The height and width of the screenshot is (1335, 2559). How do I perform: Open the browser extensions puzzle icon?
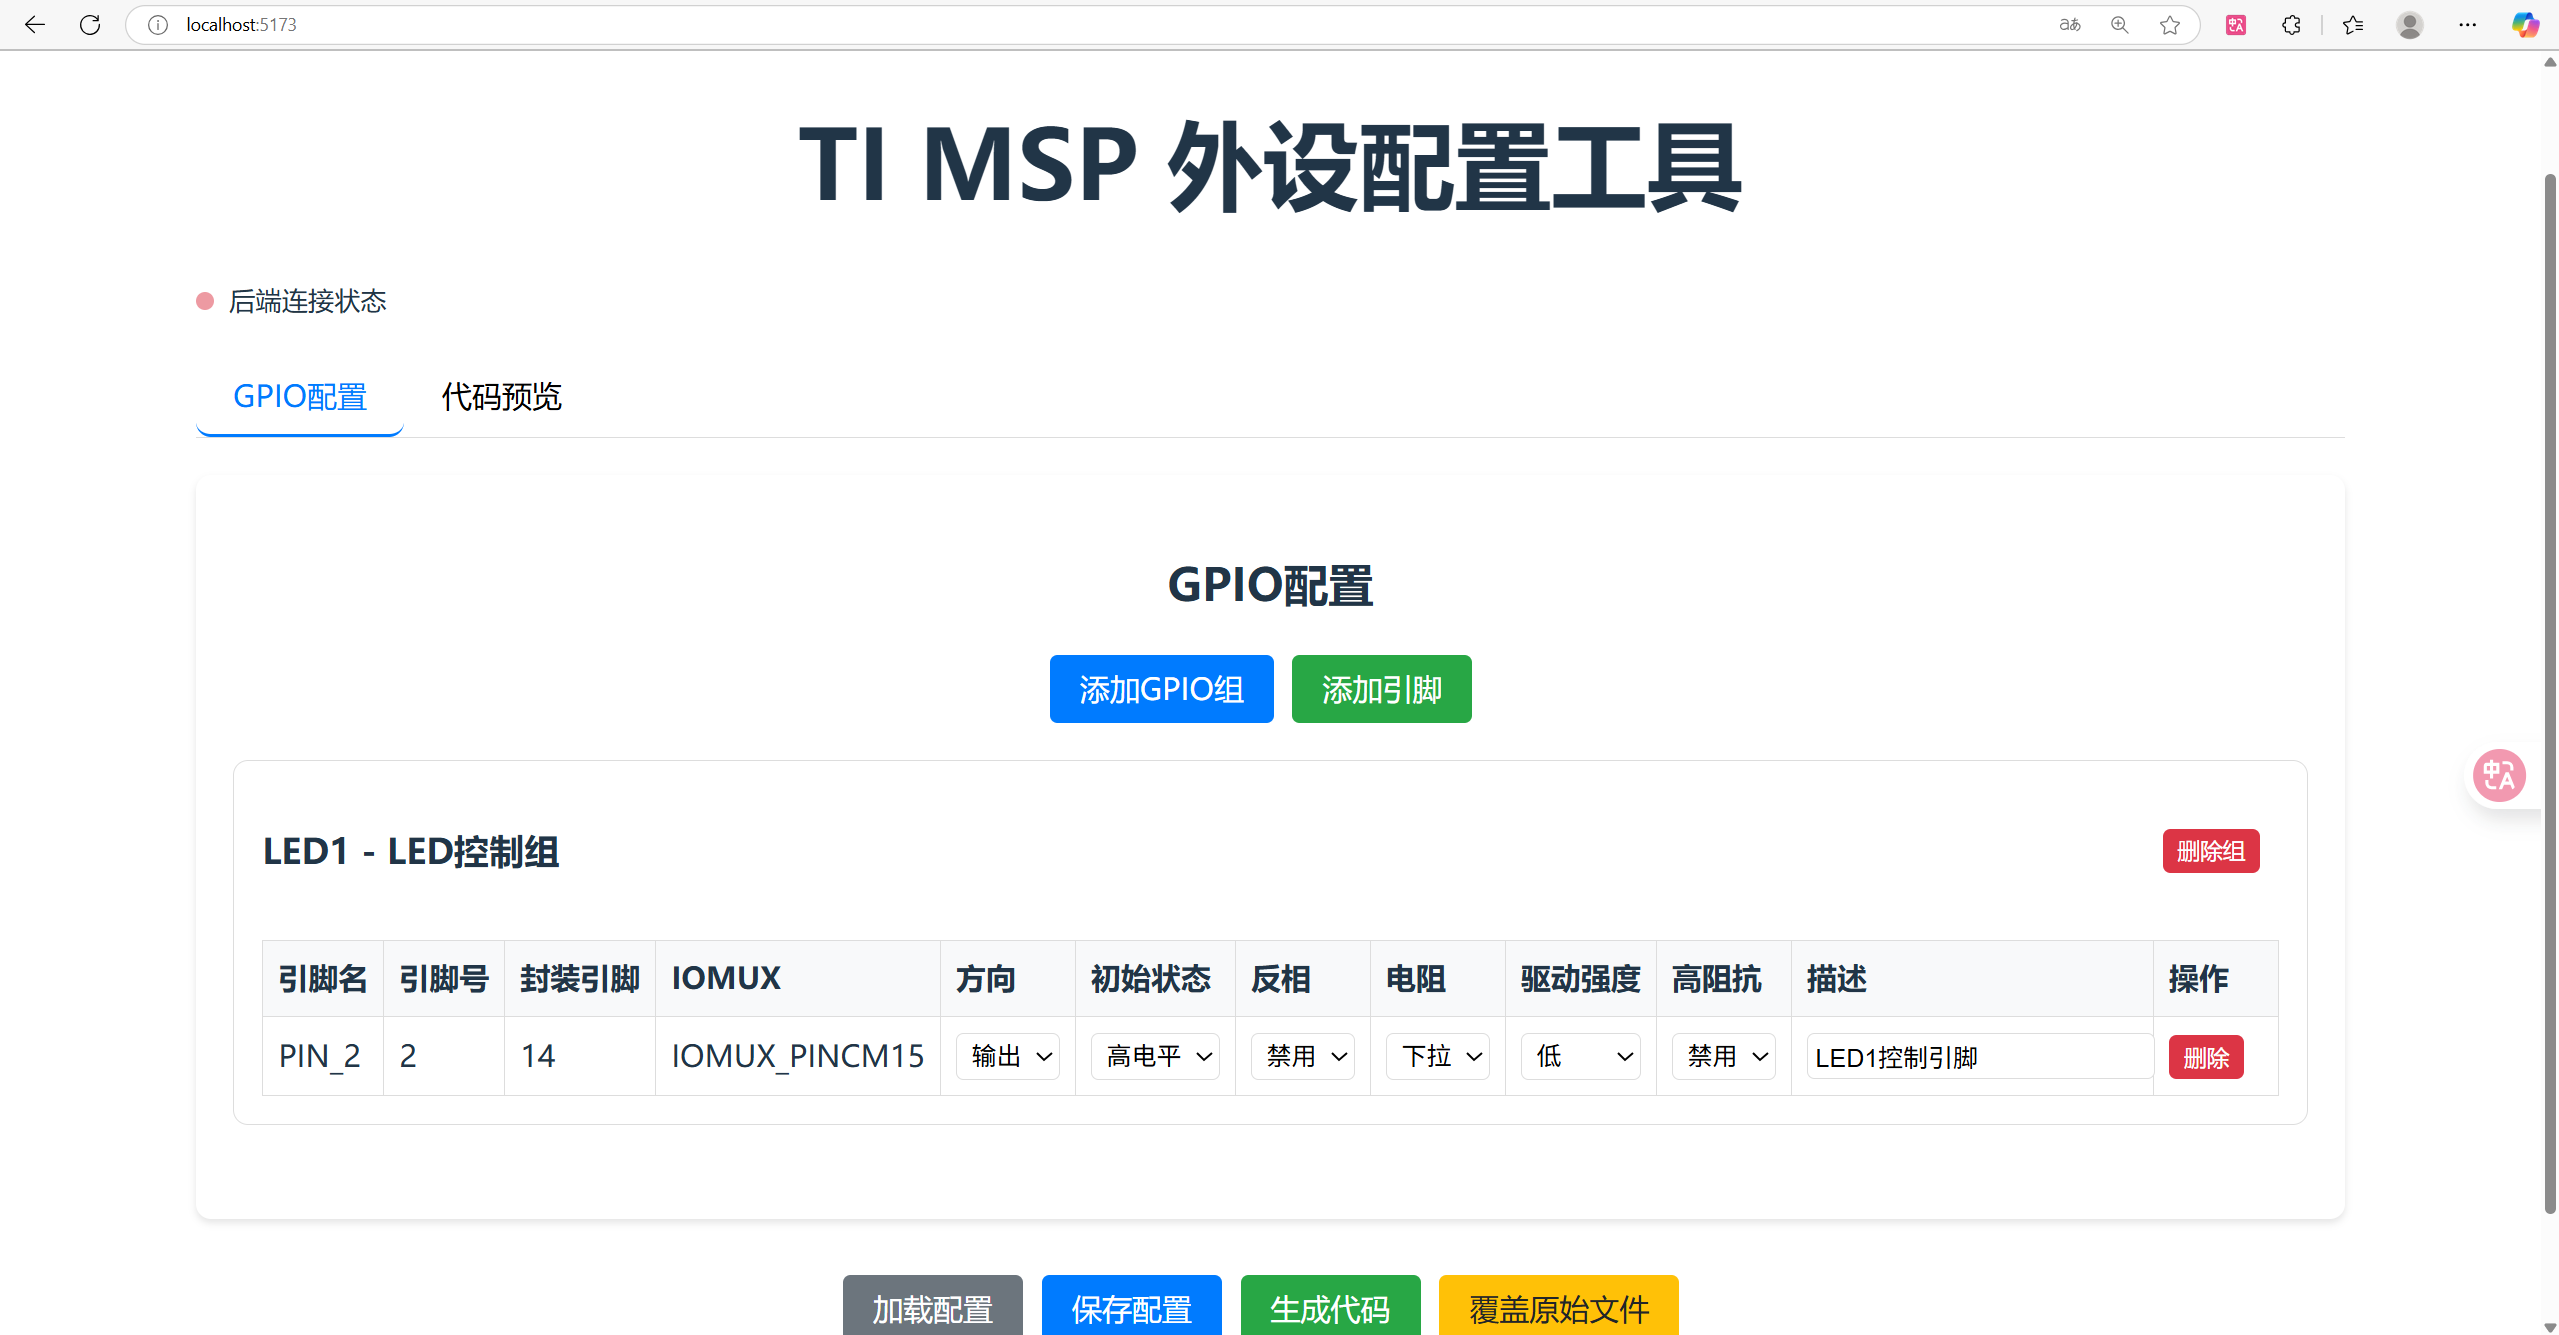tap(2291, 25)
